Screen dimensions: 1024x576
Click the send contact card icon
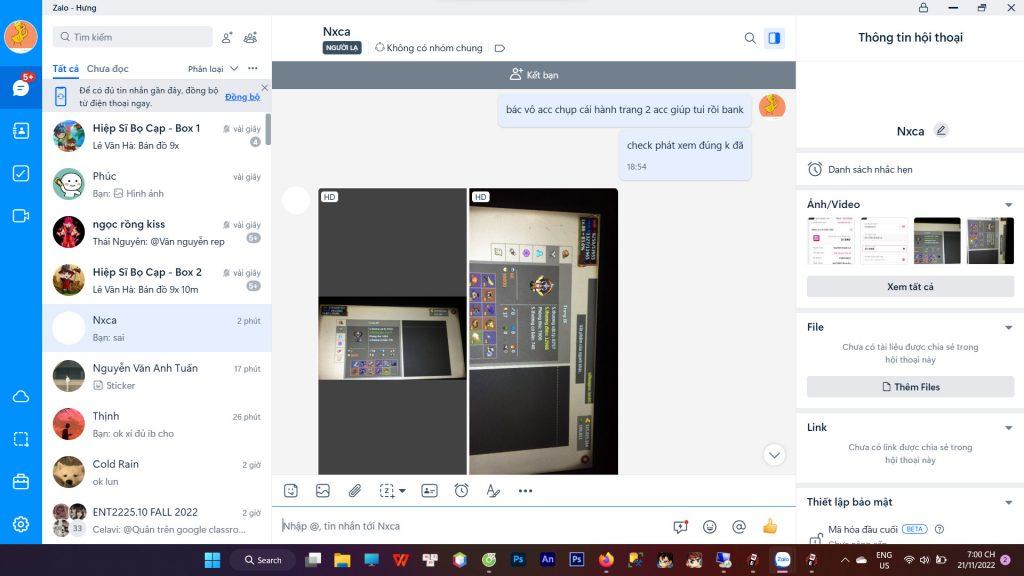coord(429,490)
